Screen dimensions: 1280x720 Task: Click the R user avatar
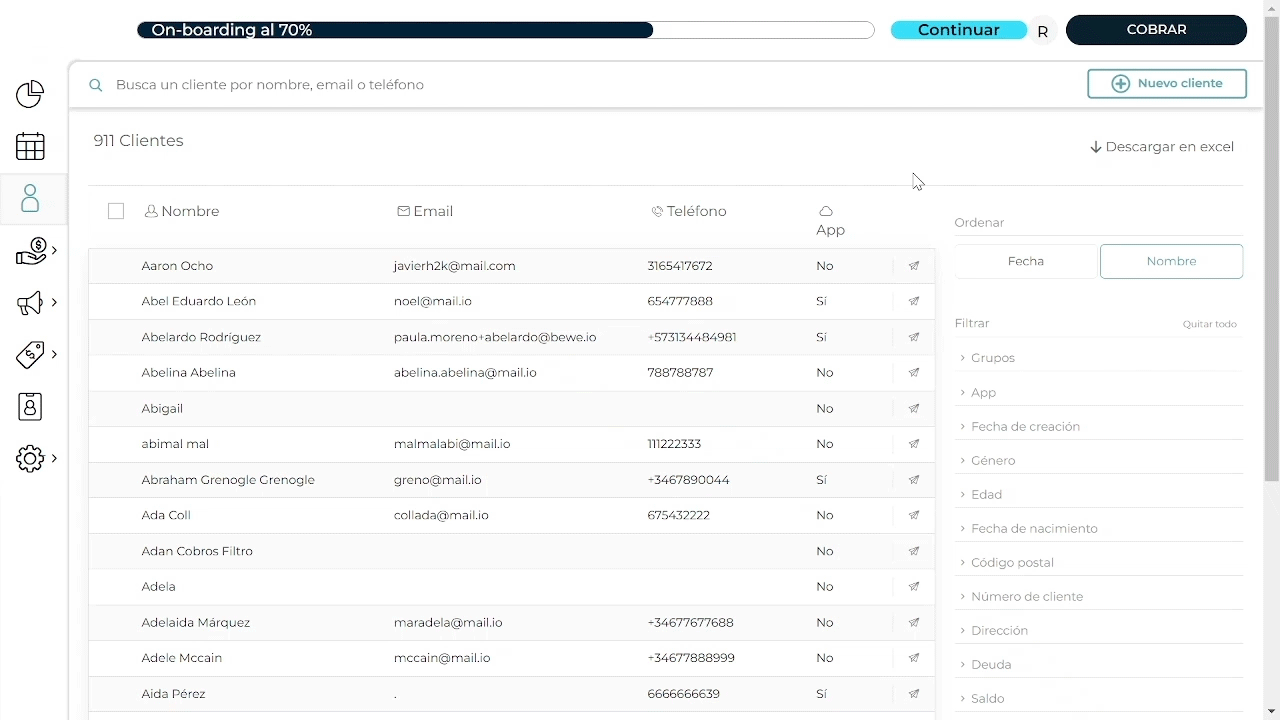tap(1042, 32)
